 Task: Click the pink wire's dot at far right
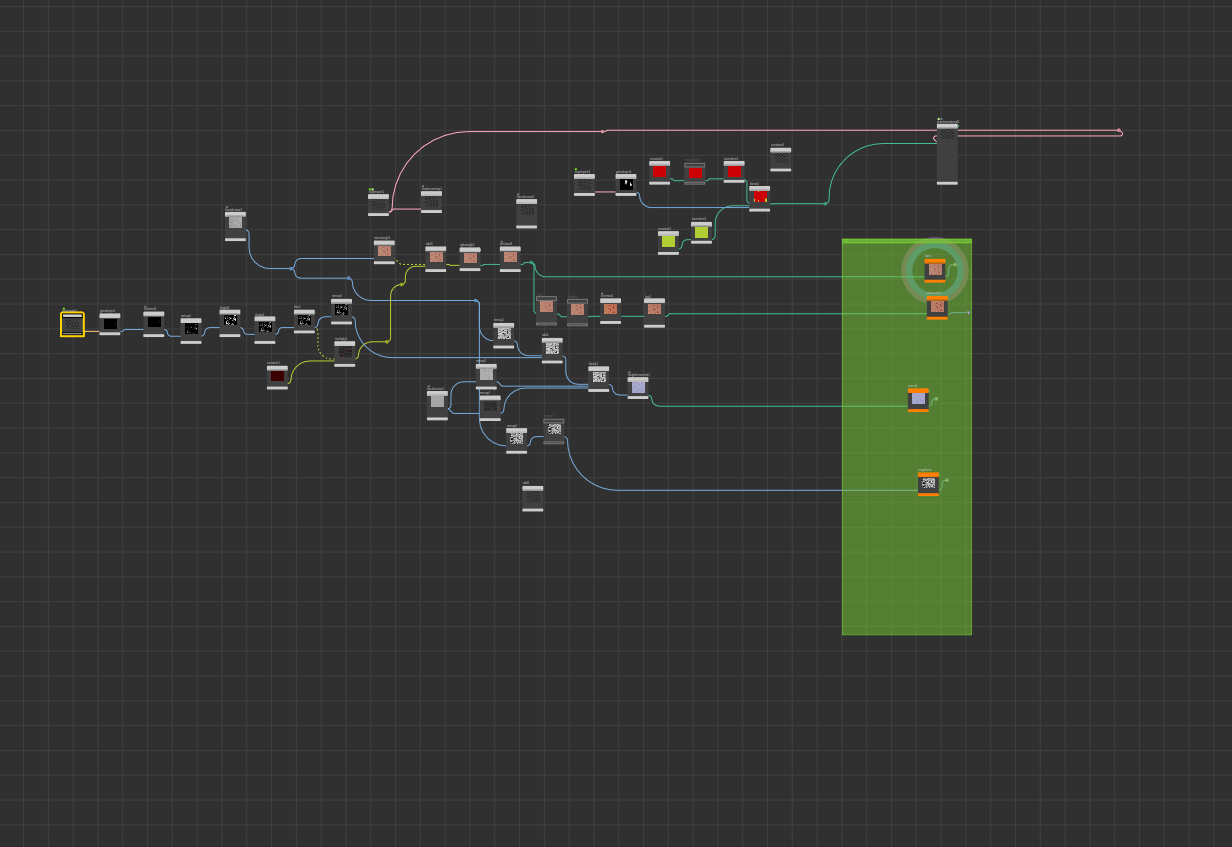tap(1119, 131)
